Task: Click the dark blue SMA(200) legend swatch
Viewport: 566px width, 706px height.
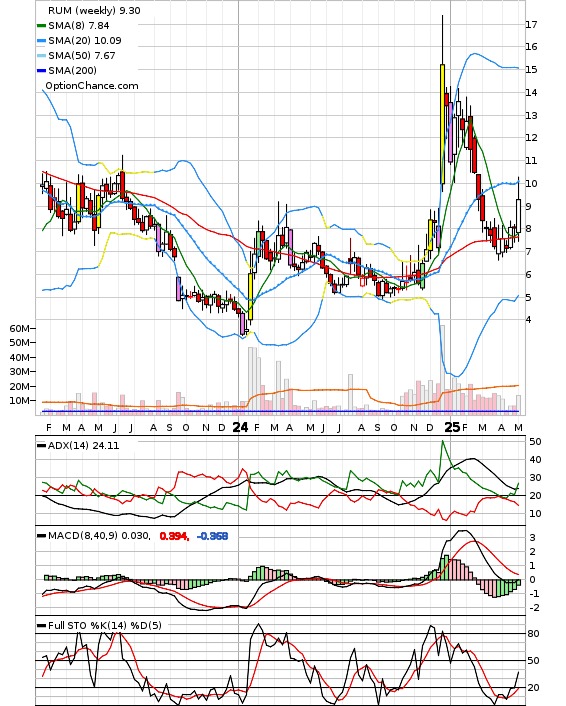Action: pos(41,71)
